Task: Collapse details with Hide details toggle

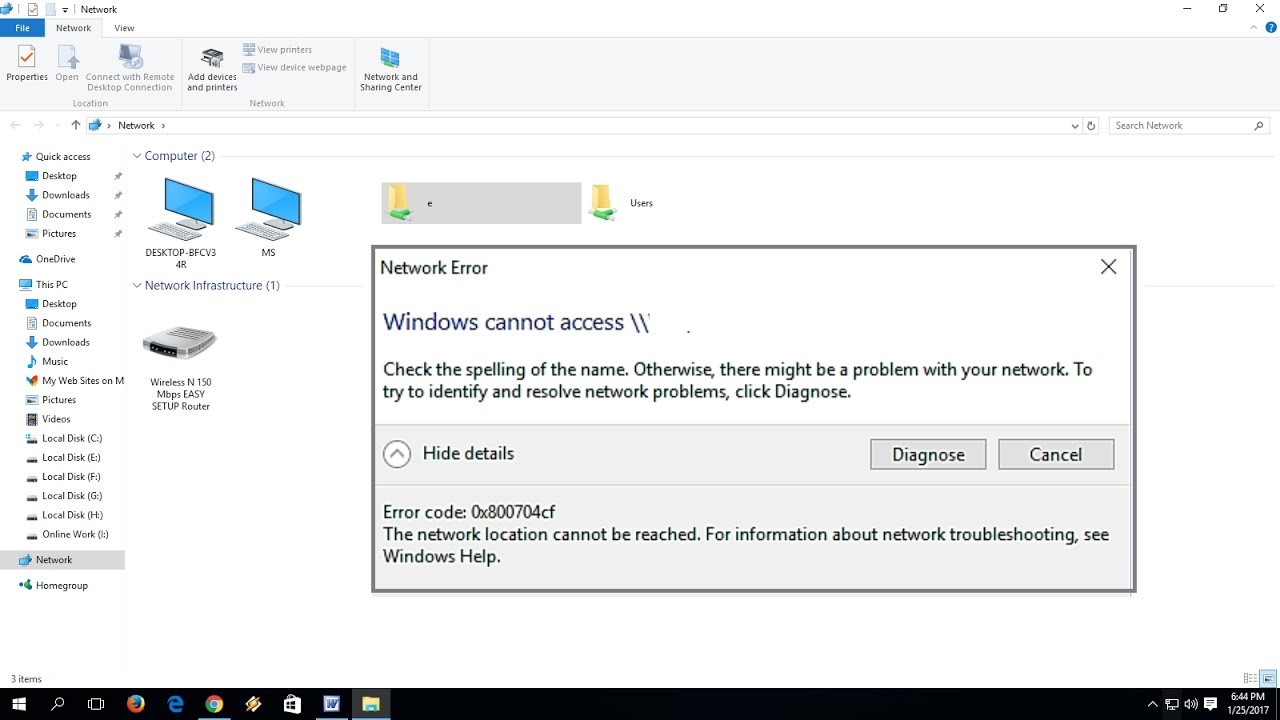Action: (x=449, y=454)
